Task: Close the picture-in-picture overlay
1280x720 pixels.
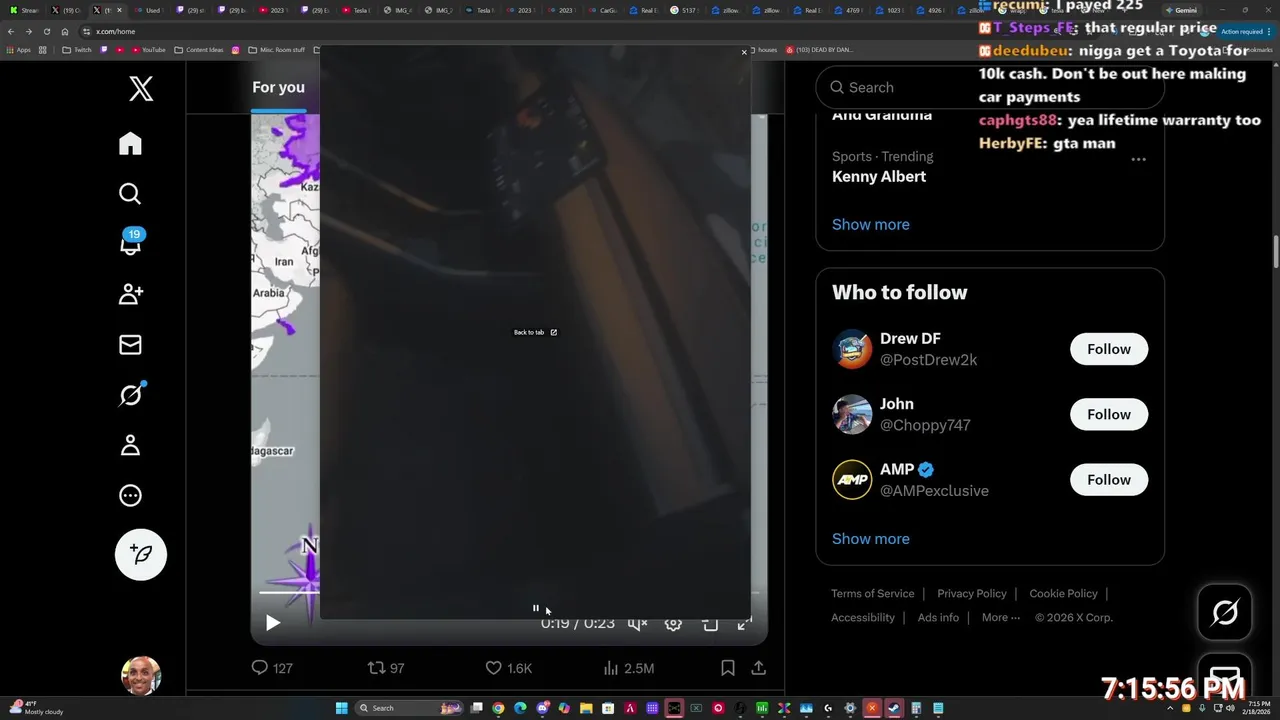Action: (x=744, y=52)
